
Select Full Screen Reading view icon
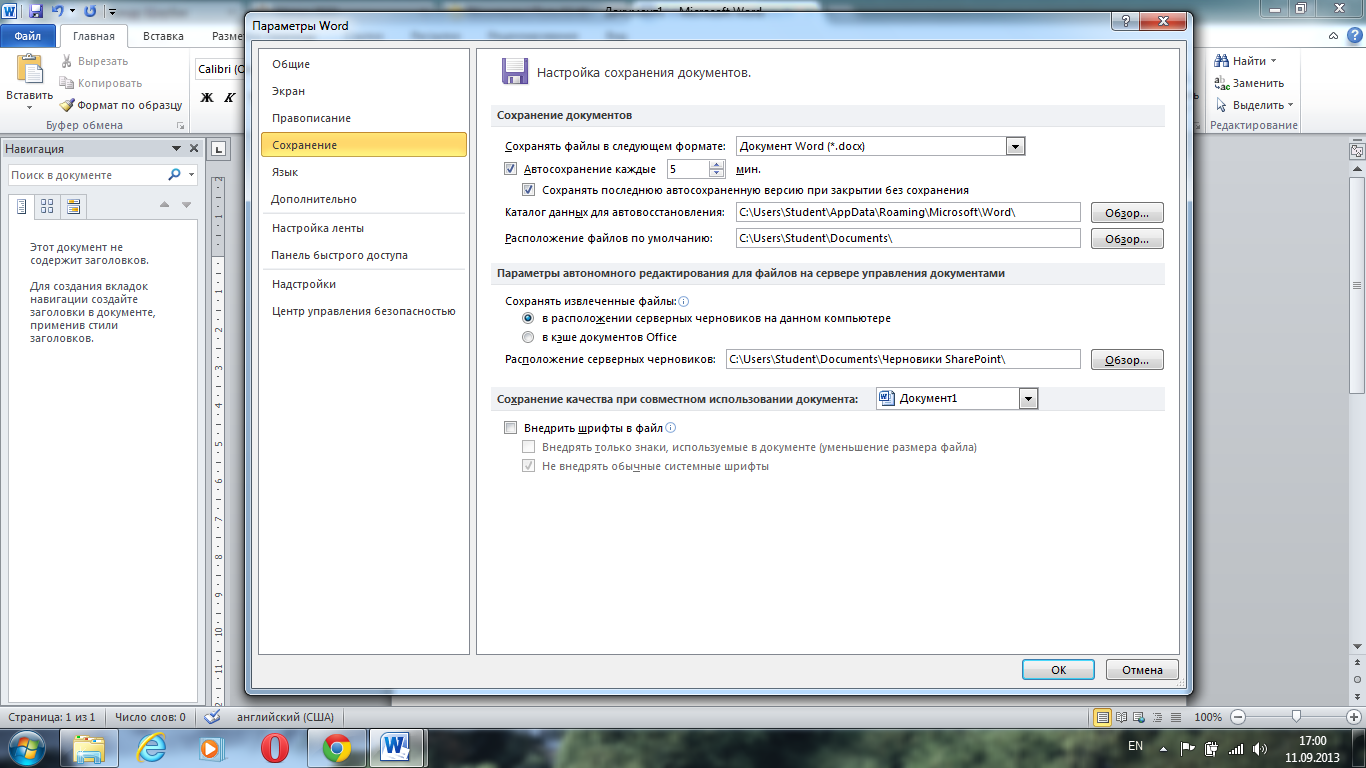pos(1121,717)
